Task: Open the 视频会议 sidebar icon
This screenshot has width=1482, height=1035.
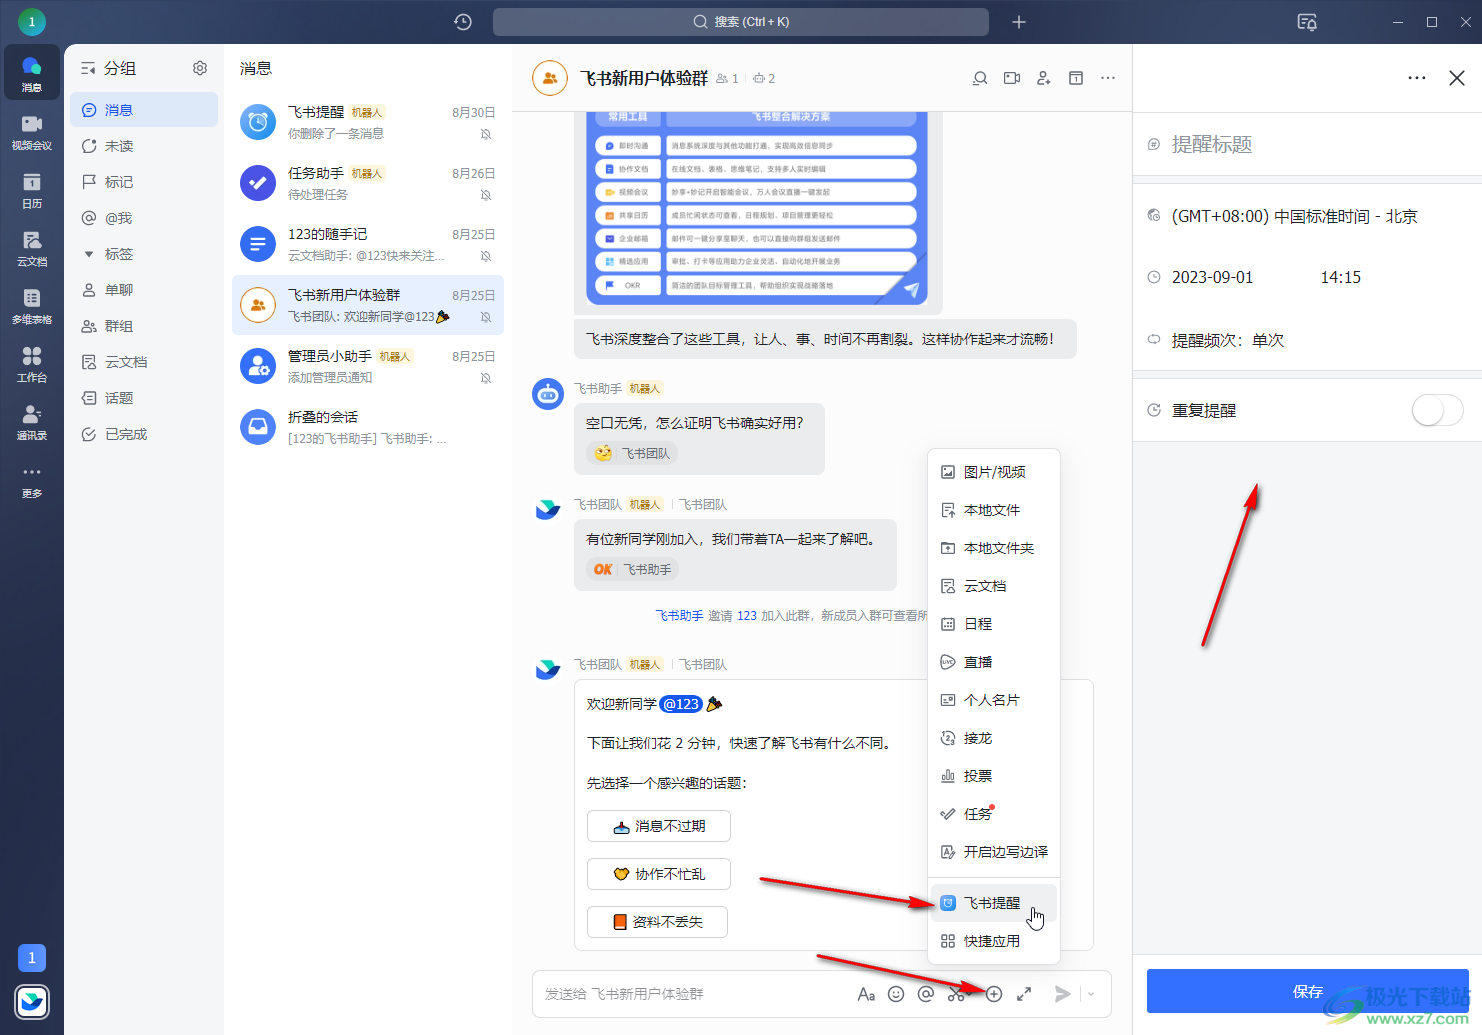Action: (x=32, y=131)
